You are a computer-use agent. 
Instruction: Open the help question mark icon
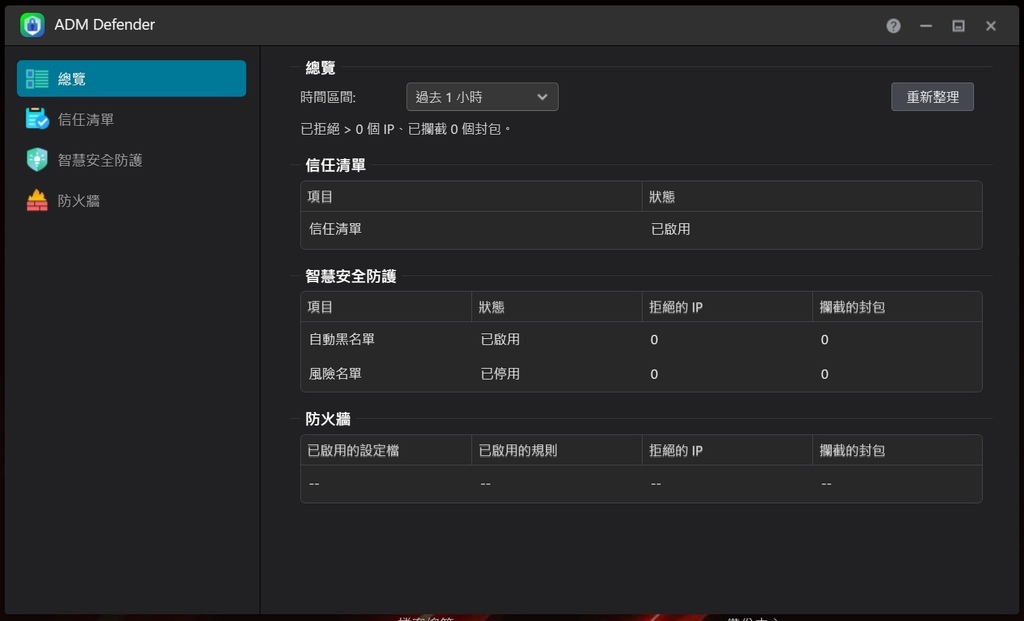point(893,25)
